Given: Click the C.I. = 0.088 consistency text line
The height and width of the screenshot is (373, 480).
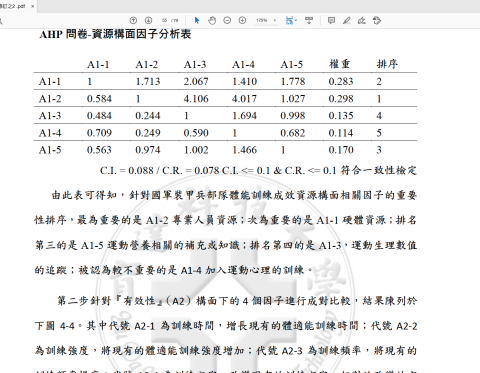Looking at the screenshot, I should tap(258, 170).
